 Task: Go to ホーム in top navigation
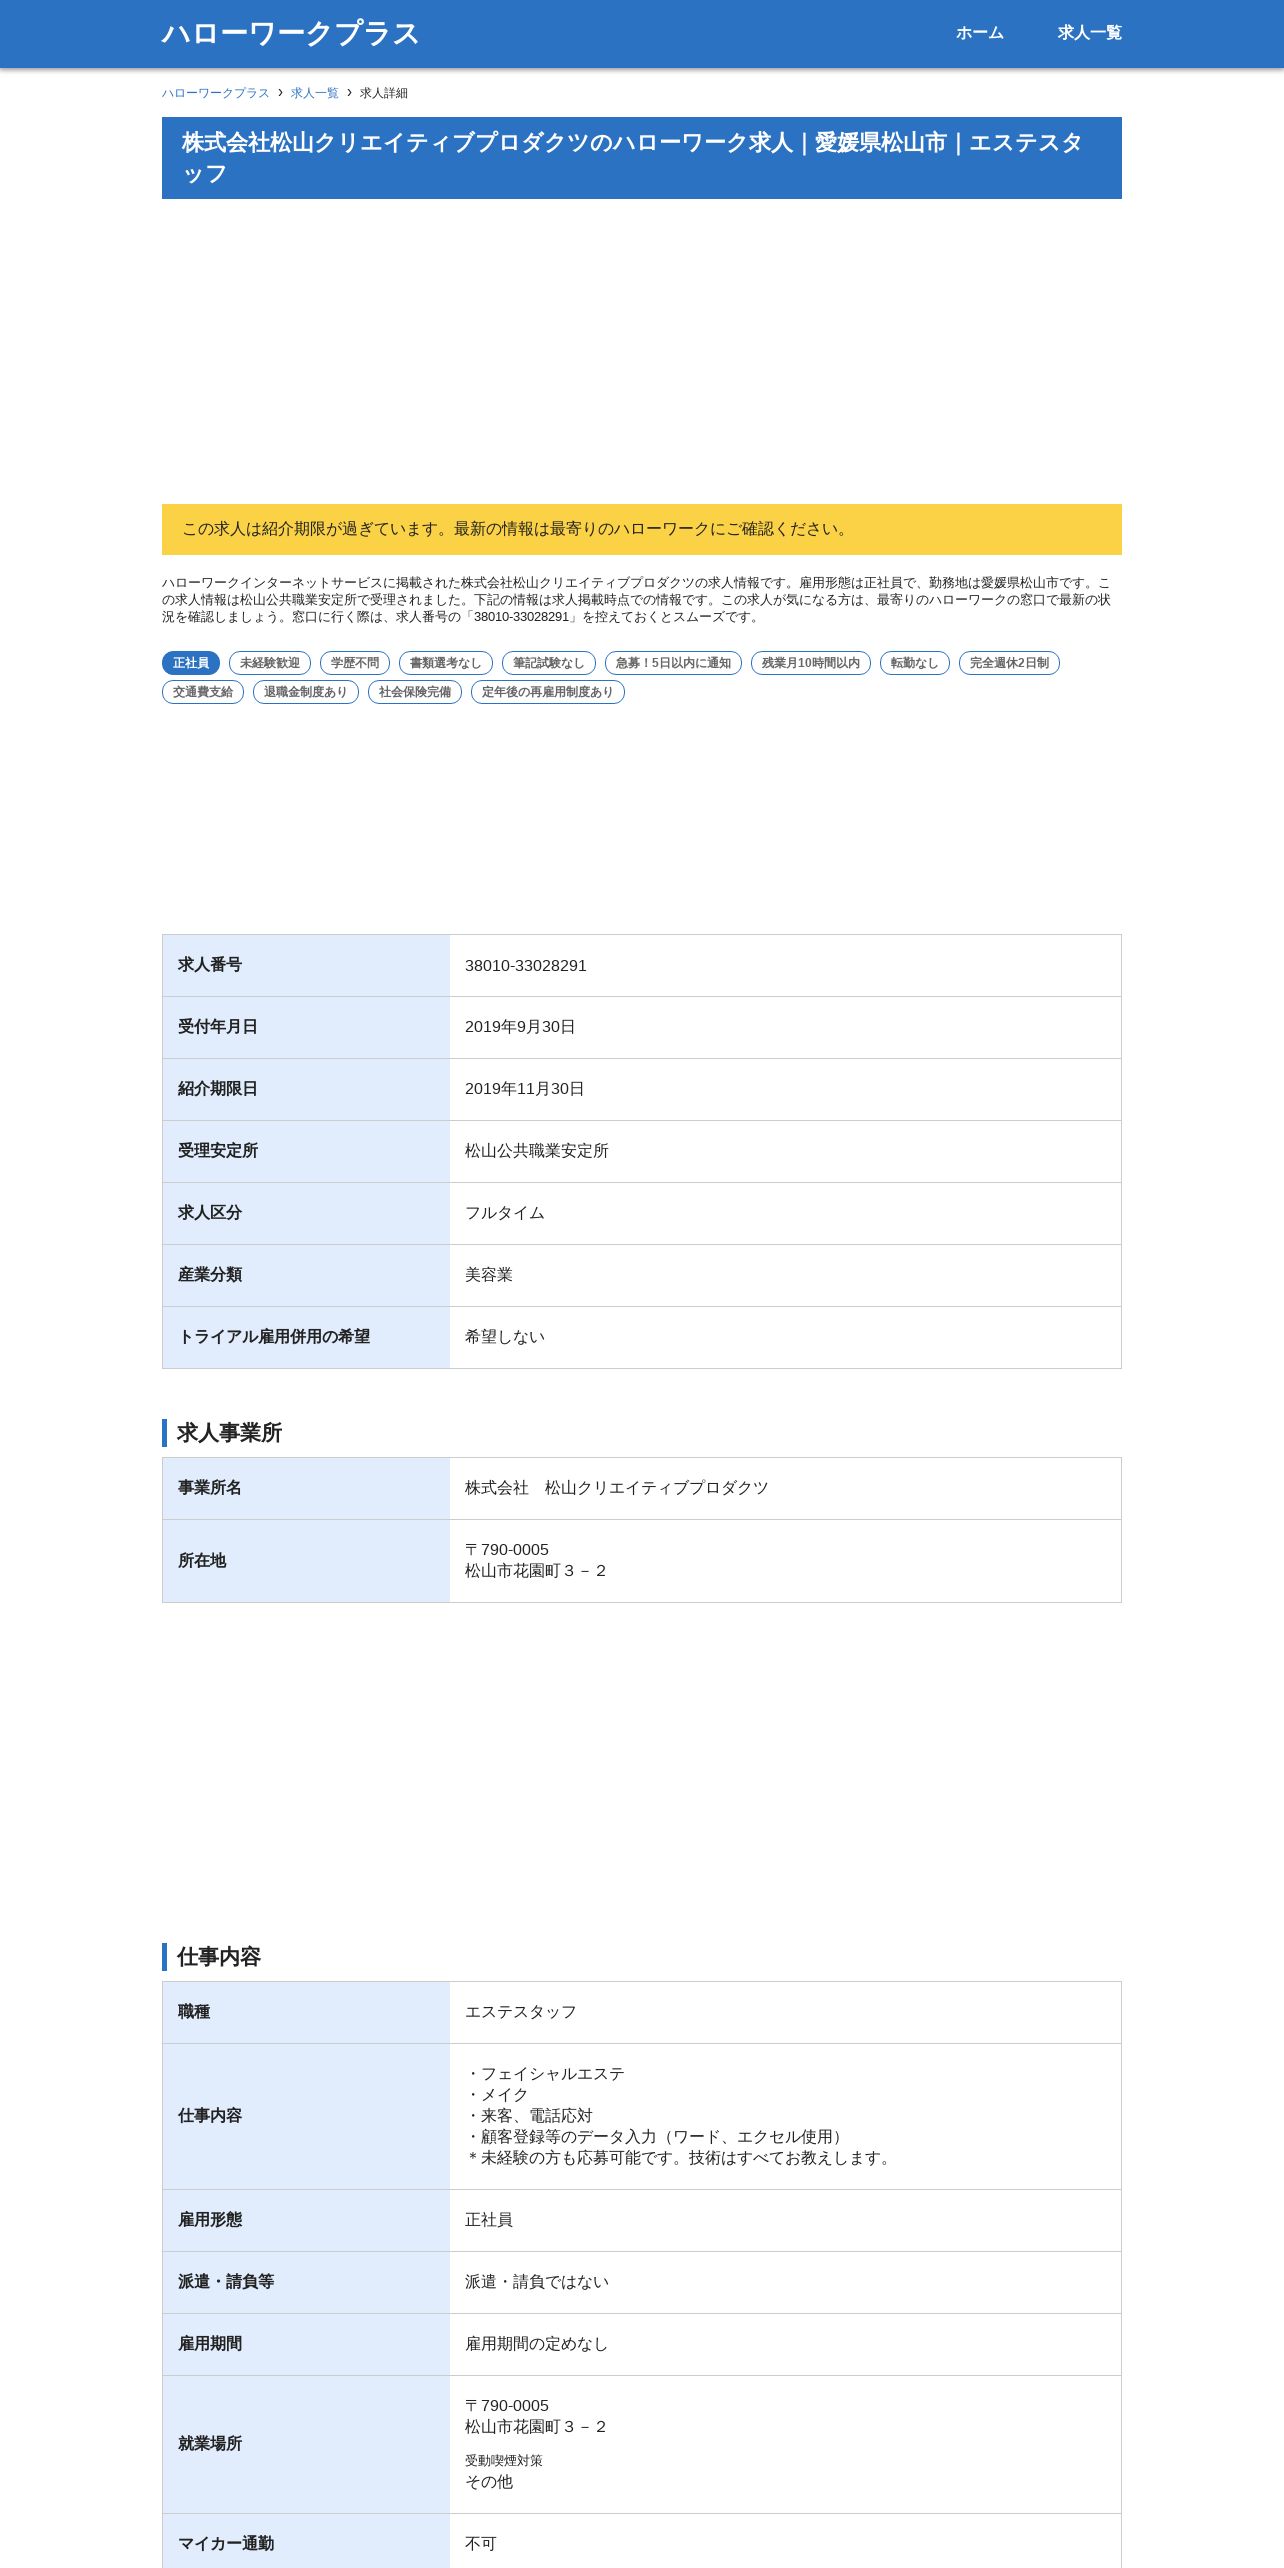tap(979, 33)
